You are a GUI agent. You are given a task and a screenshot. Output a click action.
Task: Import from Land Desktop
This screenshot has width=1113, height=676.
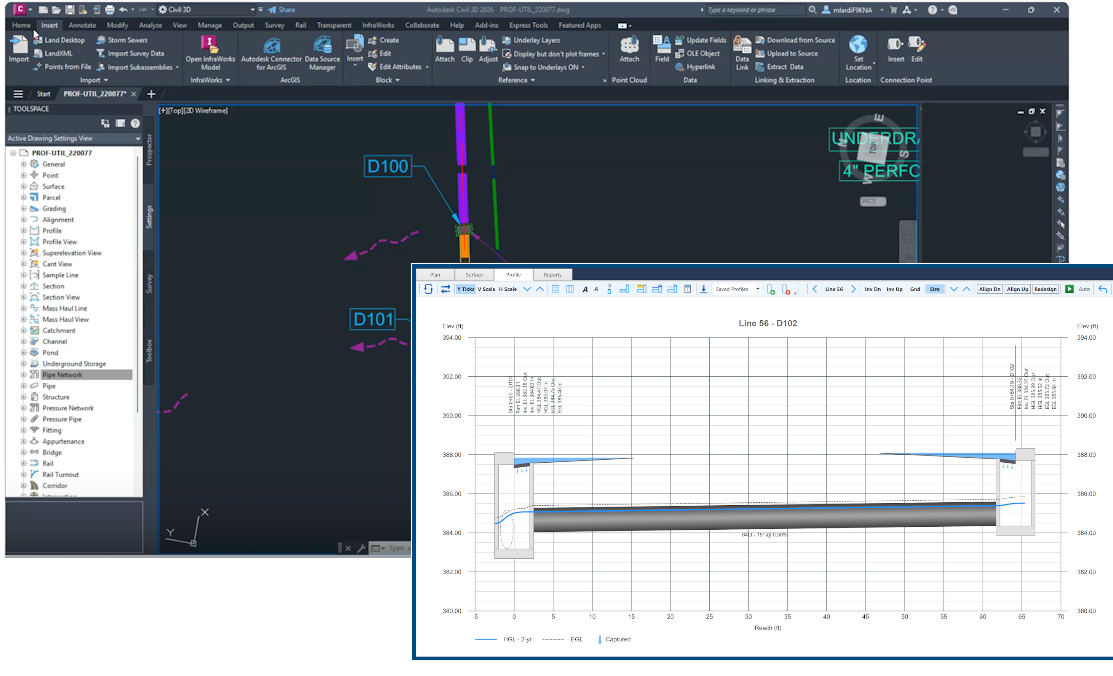point(59,40)
